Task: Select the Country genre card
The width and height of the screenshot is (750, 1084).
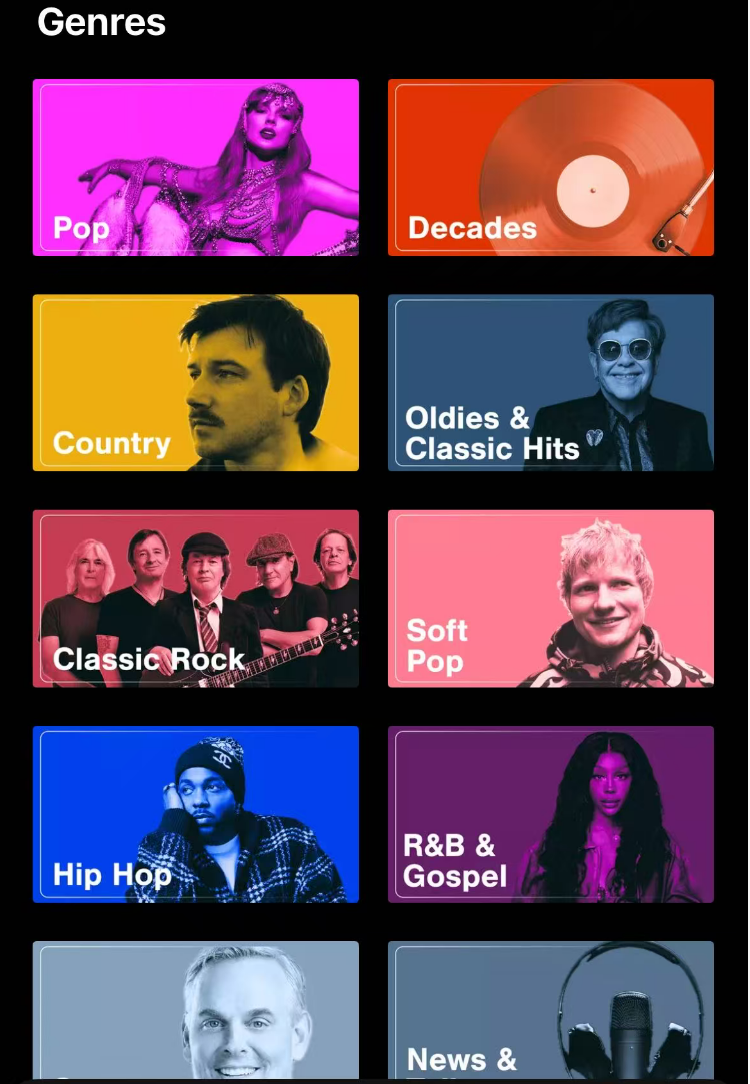Action: (196, 382)
